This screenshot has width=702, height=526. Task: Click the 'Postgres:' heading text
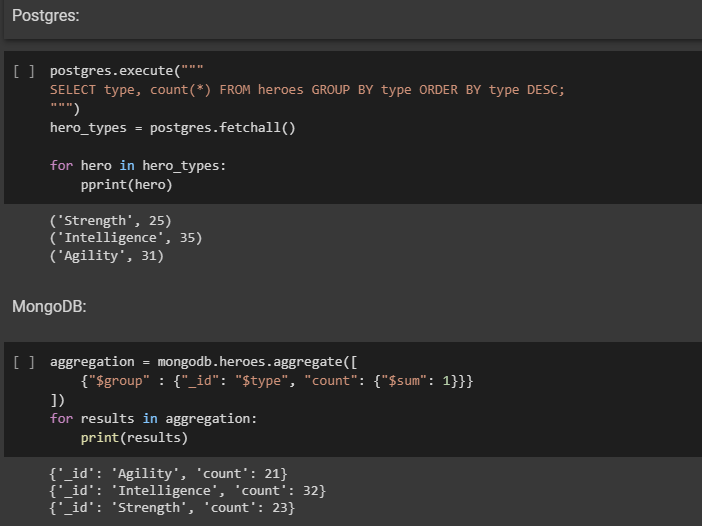coord(46,16)
